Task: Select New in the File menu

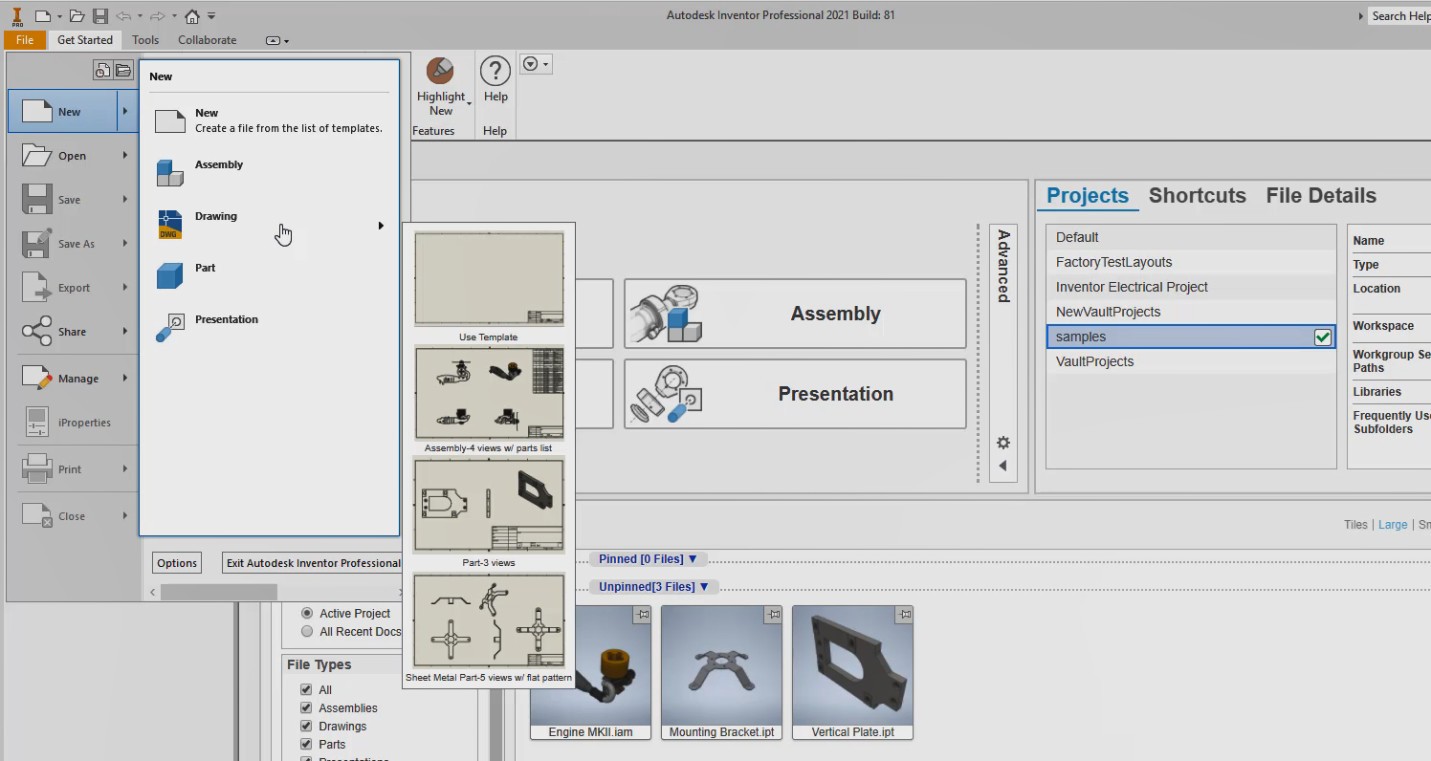Action: click(x=62, y=112)
